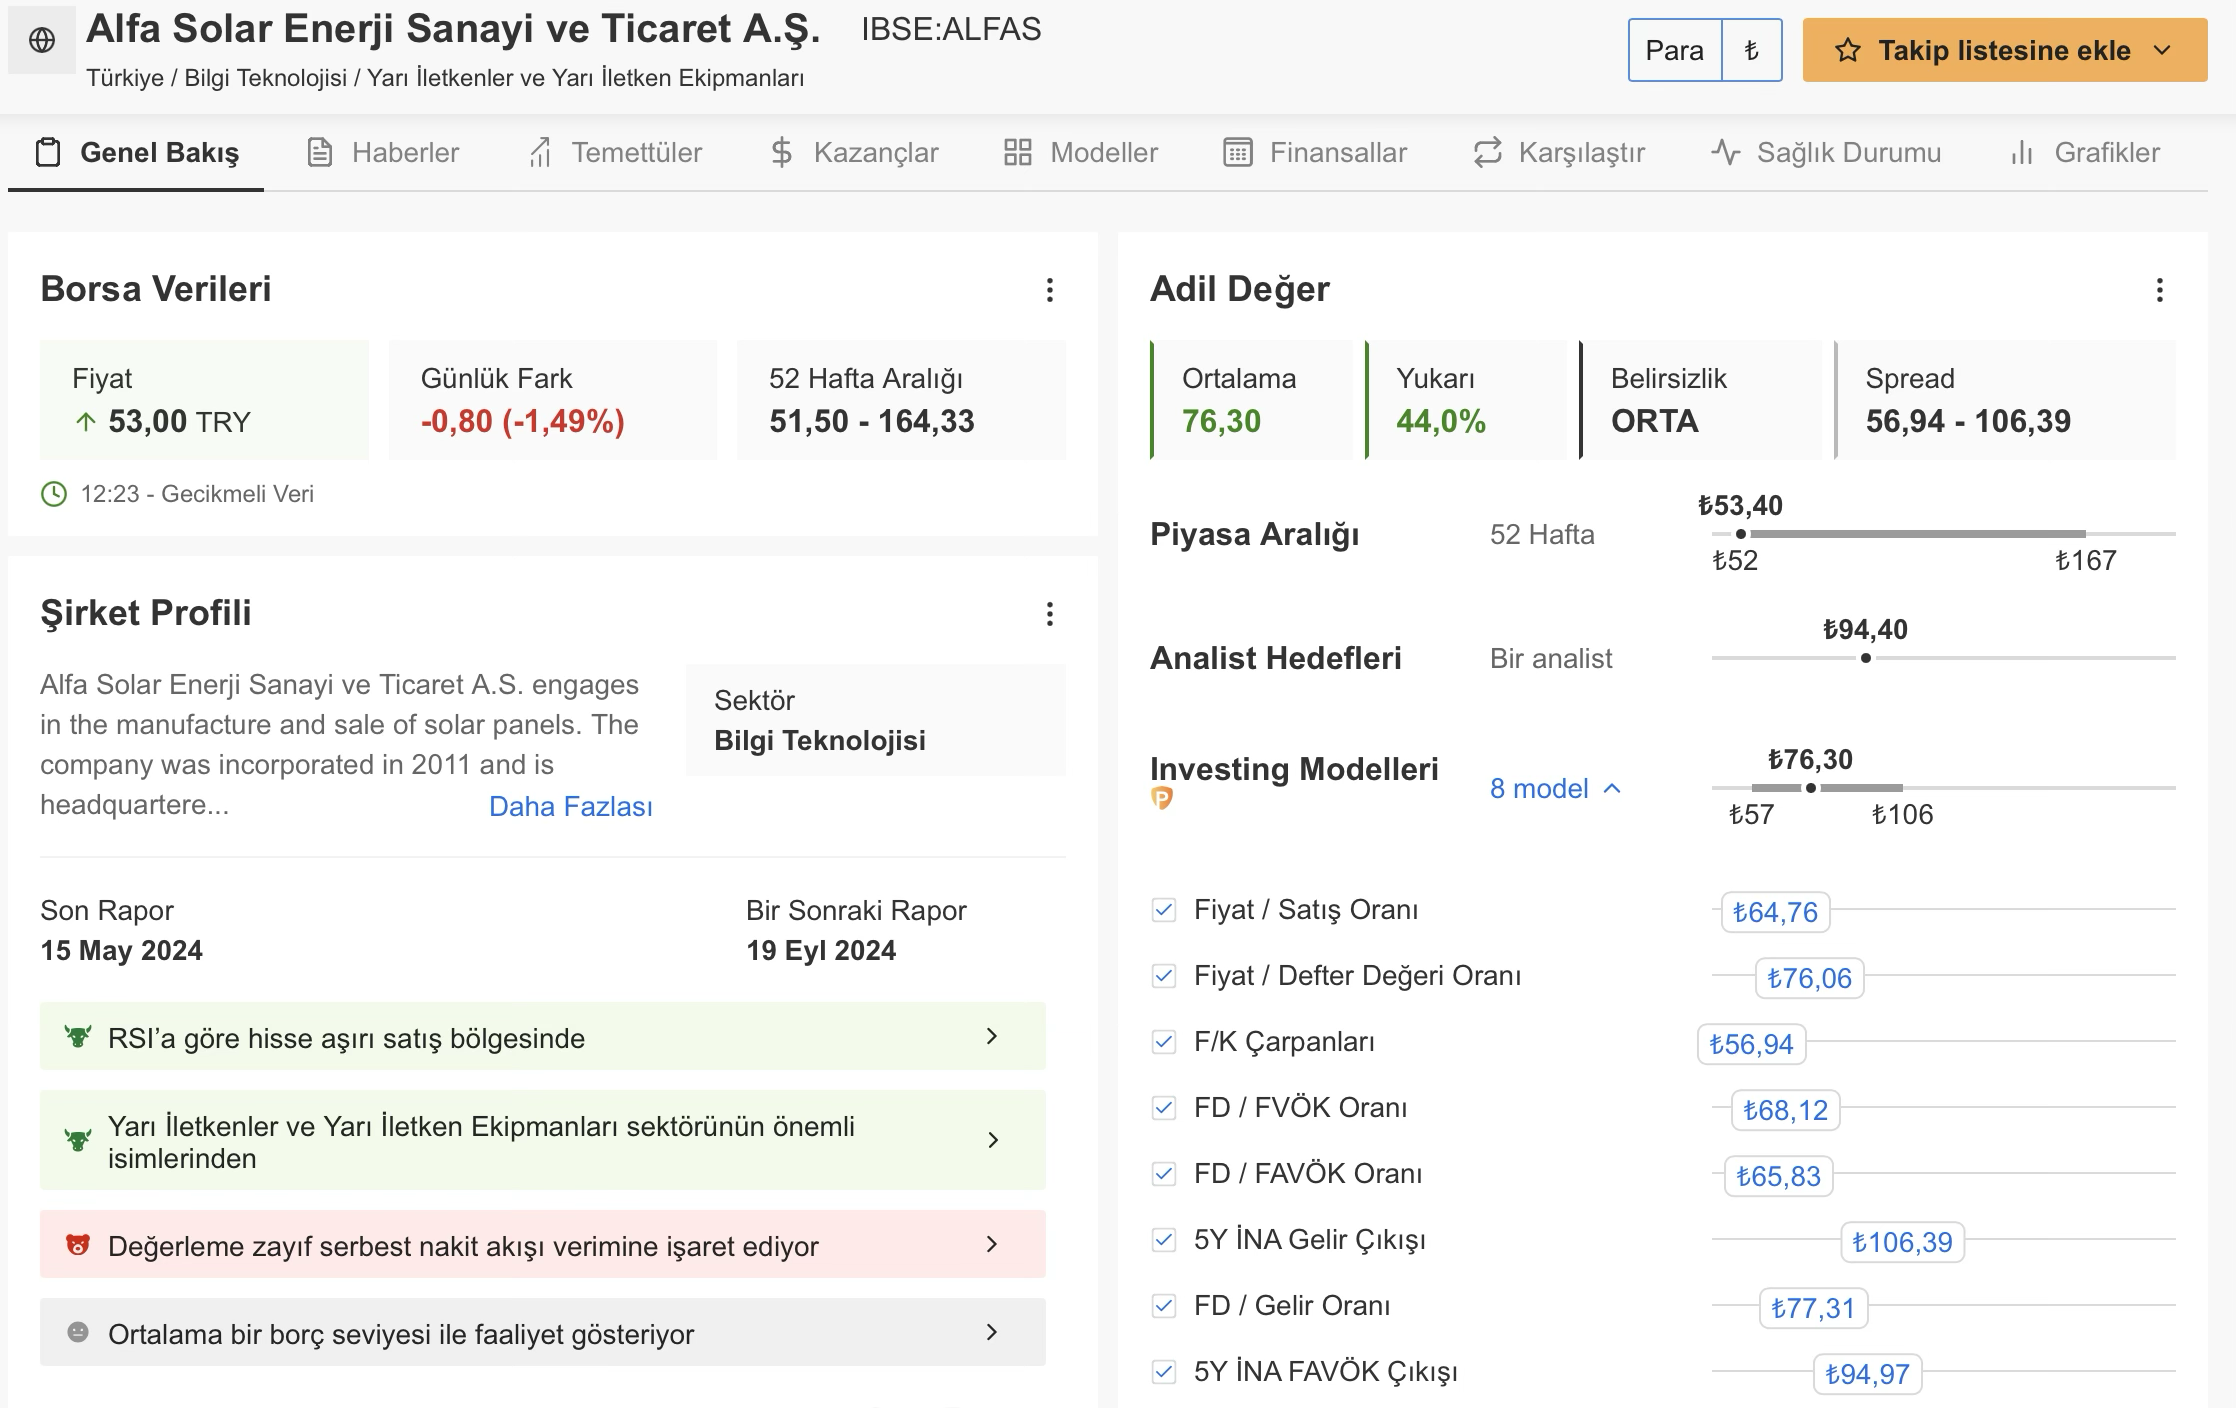The height and width of the screenshot is (1408, 2236).
Task: Go to Finansallar tab
Action: point(1315,152)
